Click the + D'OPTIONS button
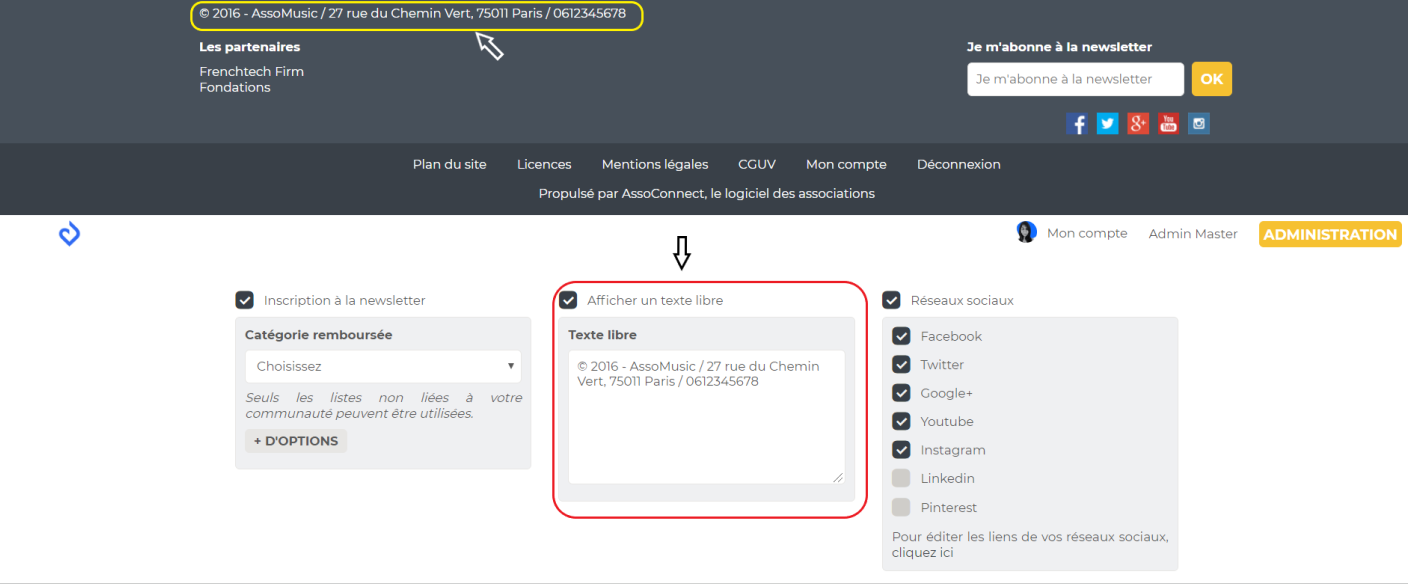1408x584 pixels. 296,441
